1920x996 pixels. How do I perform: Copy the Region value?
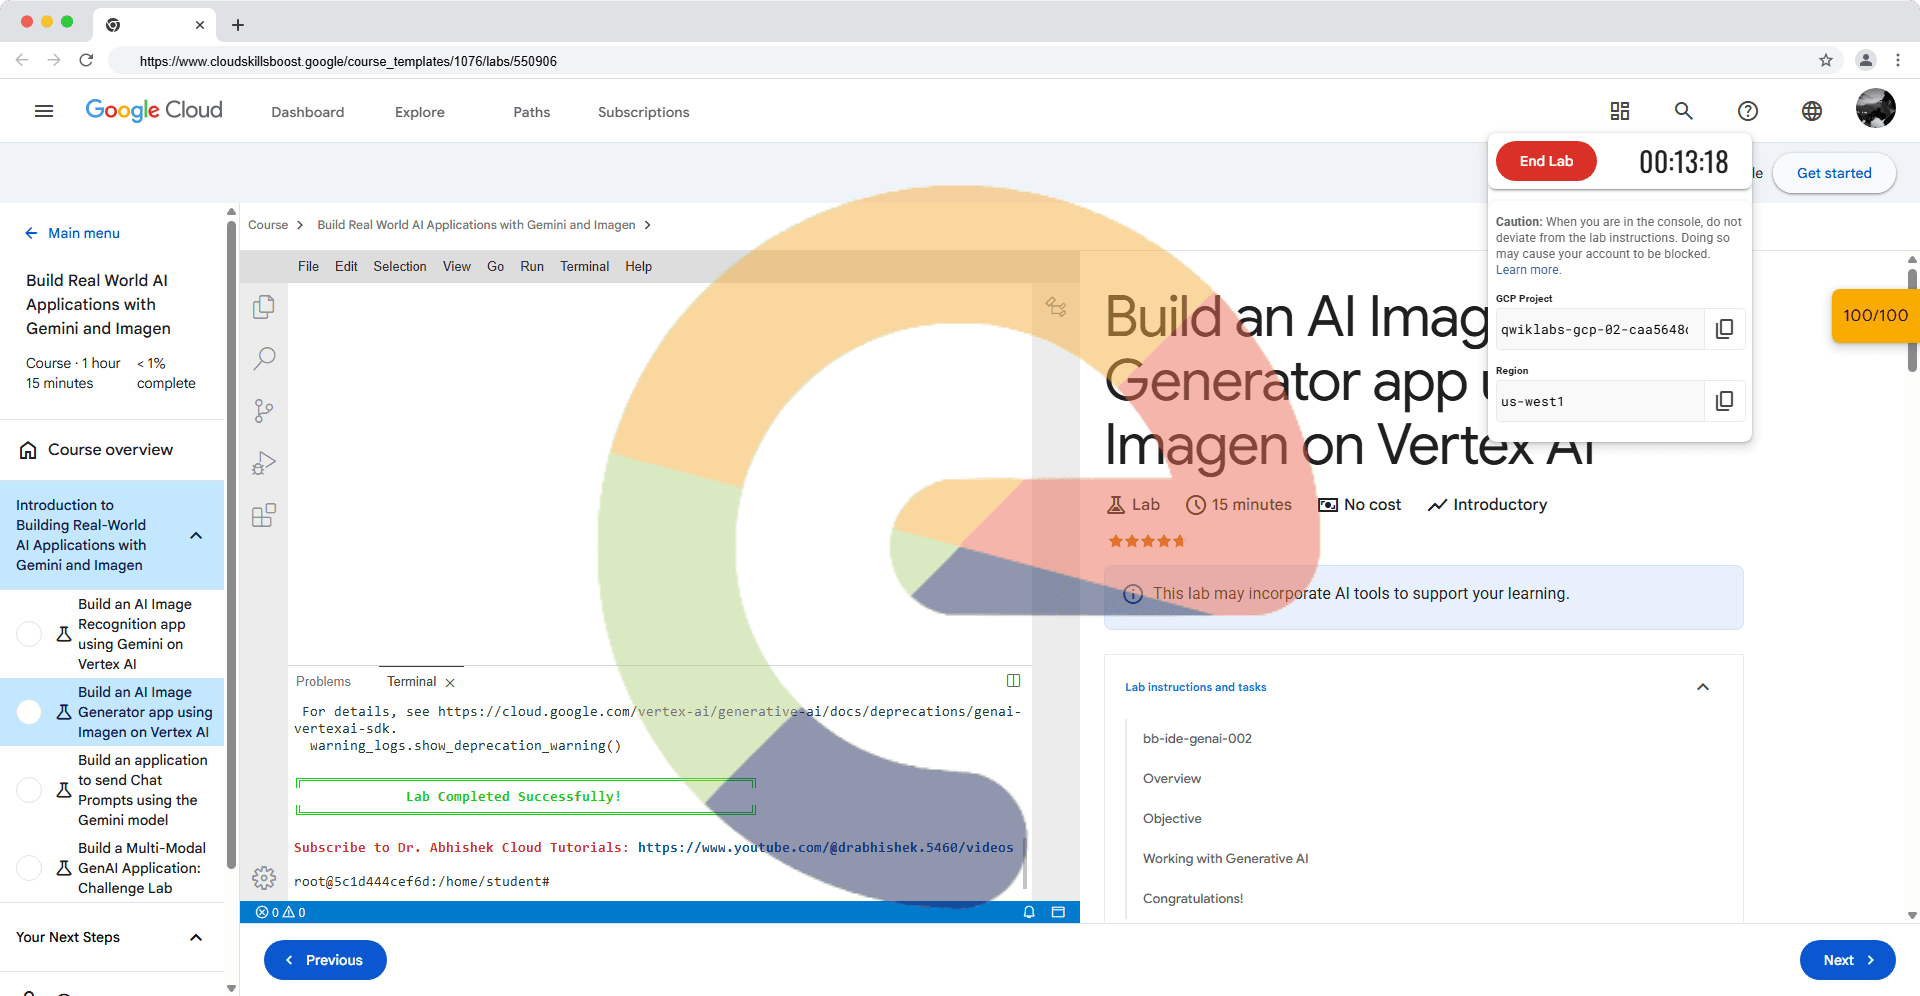pyautogui.click(x=1725, y=401)
